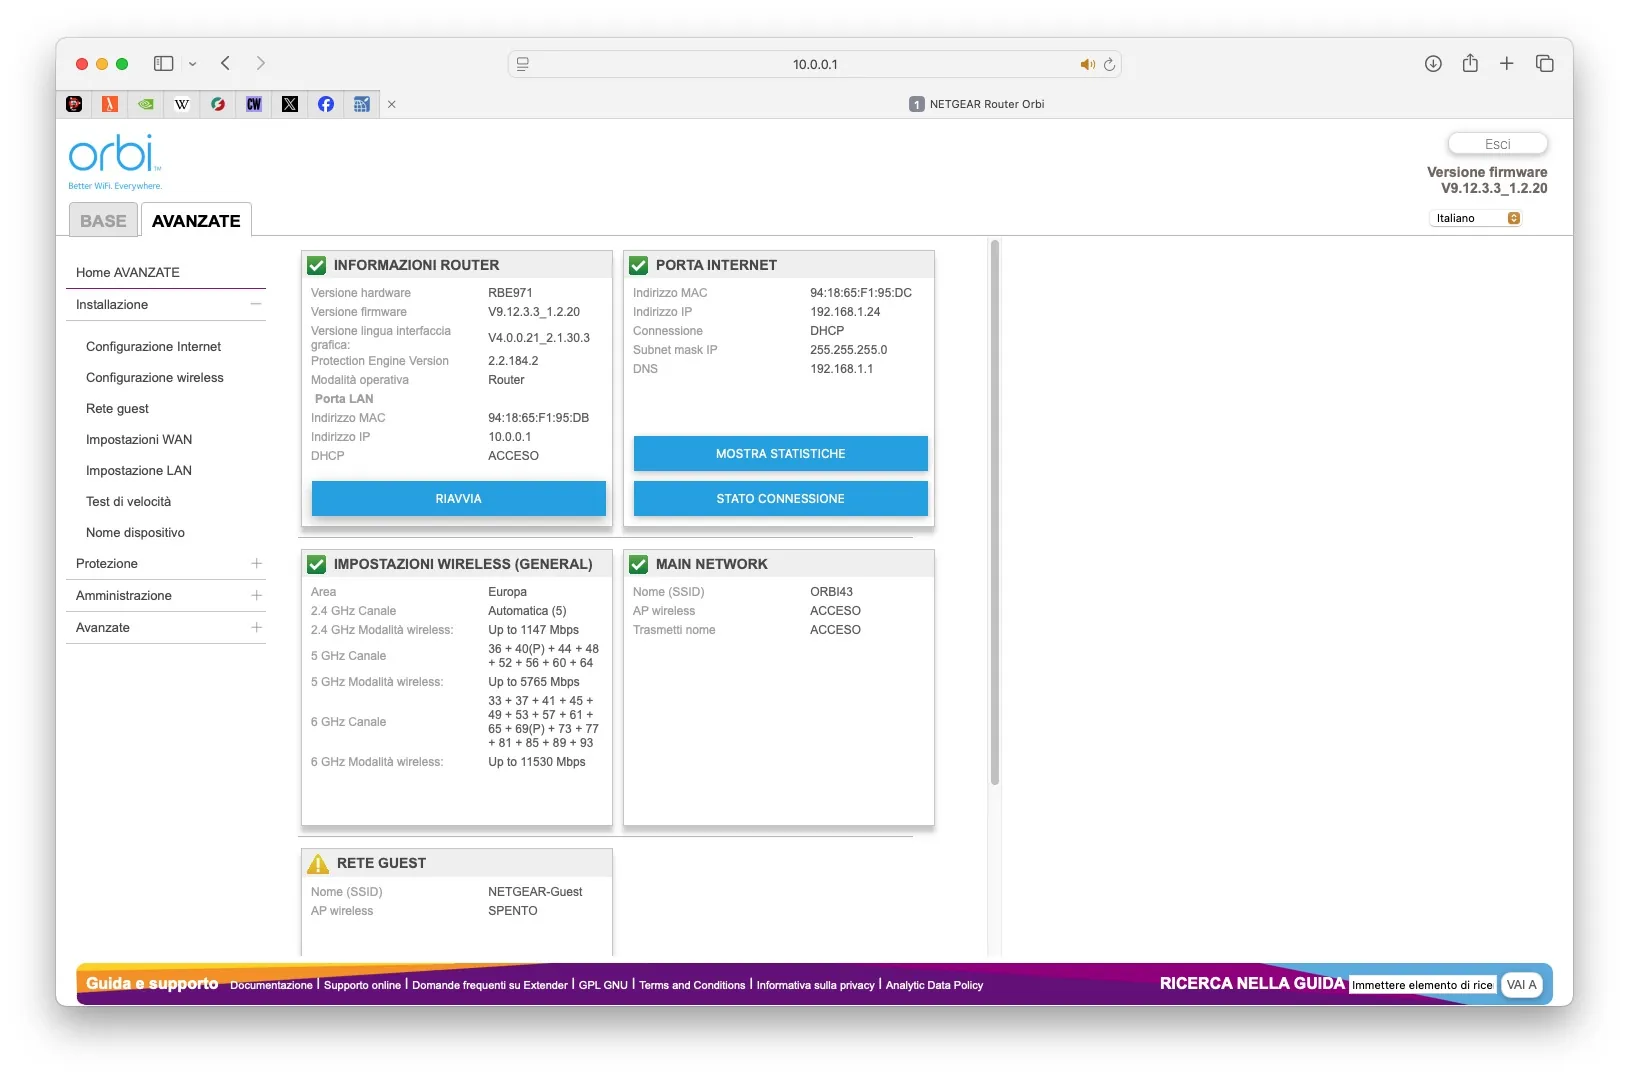Screen dimensions: 1629x1080
Task: Open the GPL GNU link
Action: [x=603, y=986]
